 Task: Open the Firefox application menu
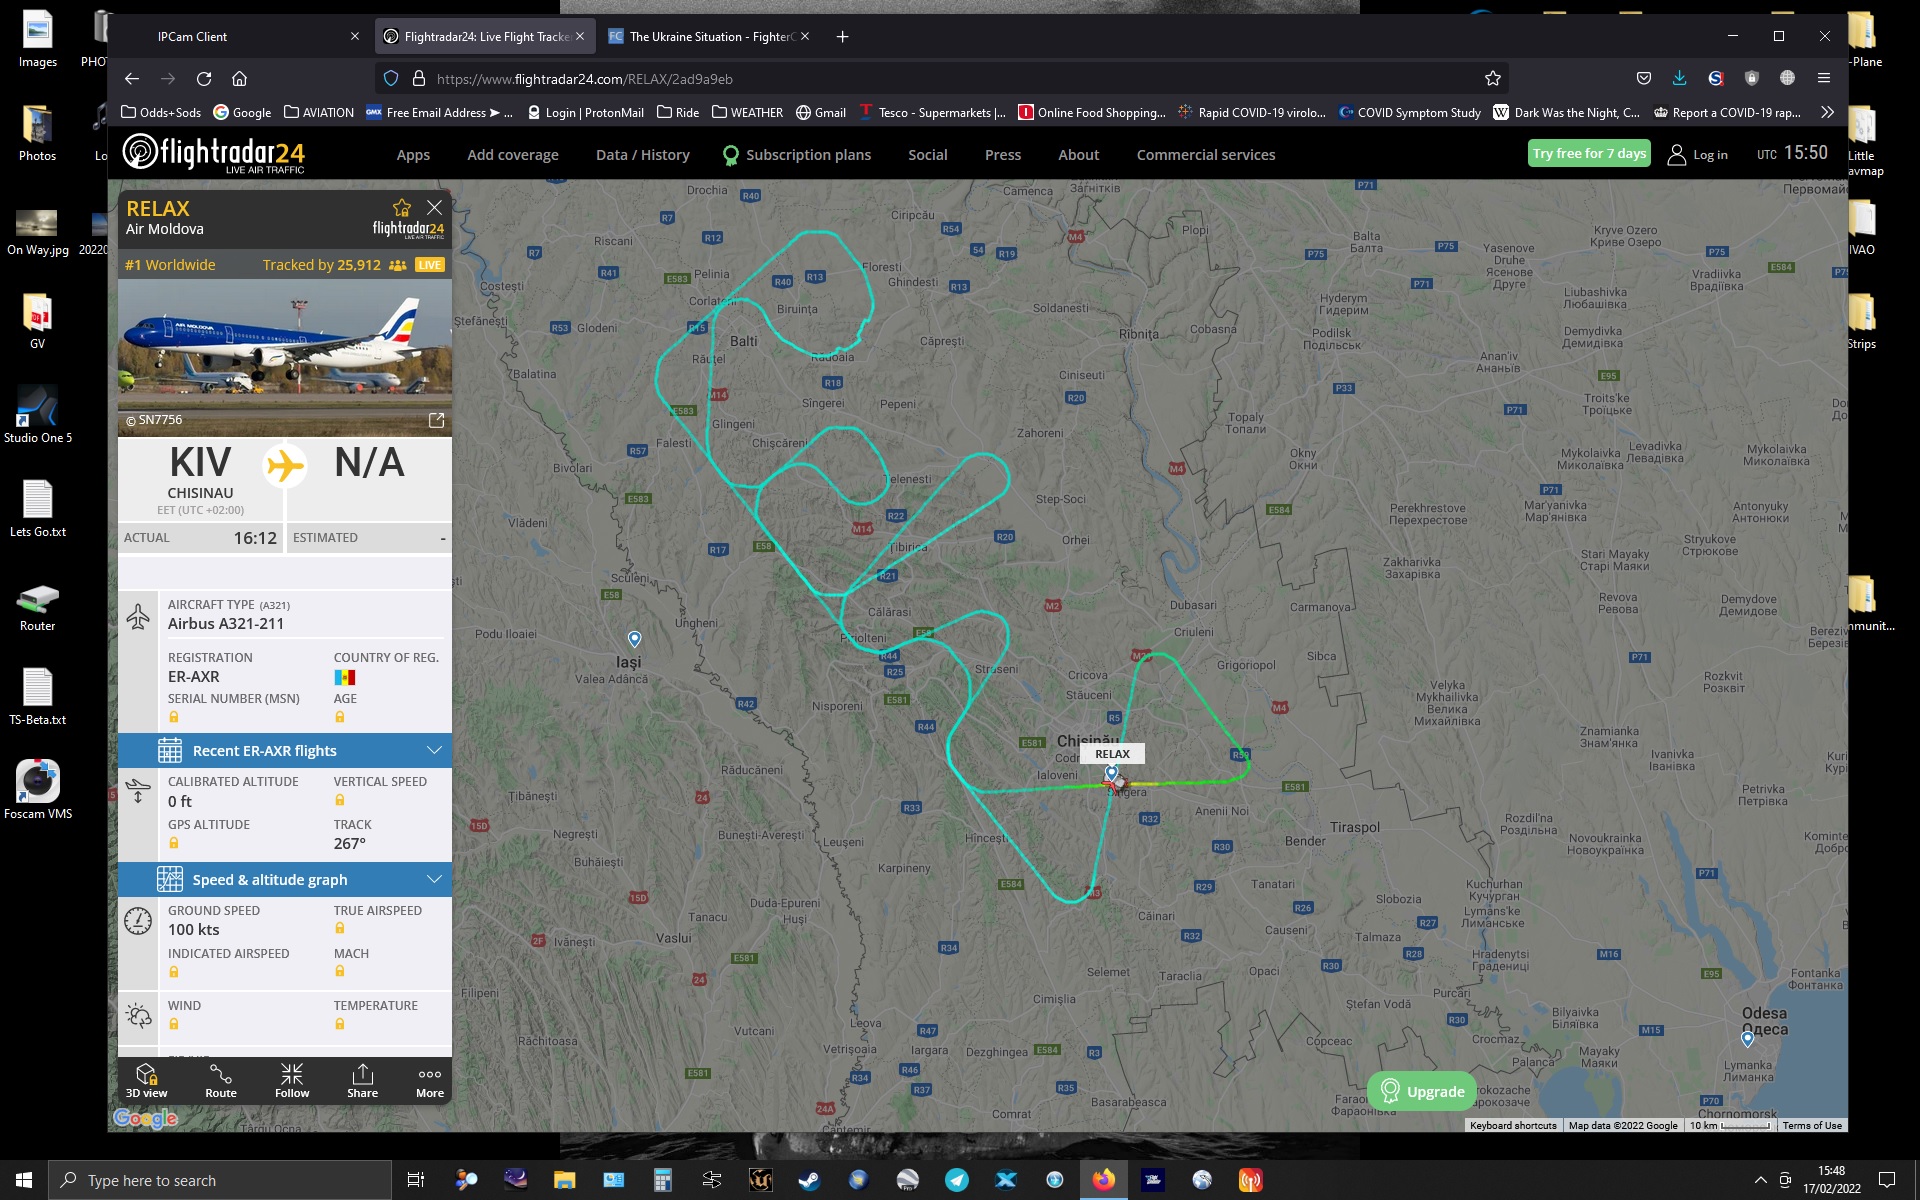click(x=1824, y=79)
